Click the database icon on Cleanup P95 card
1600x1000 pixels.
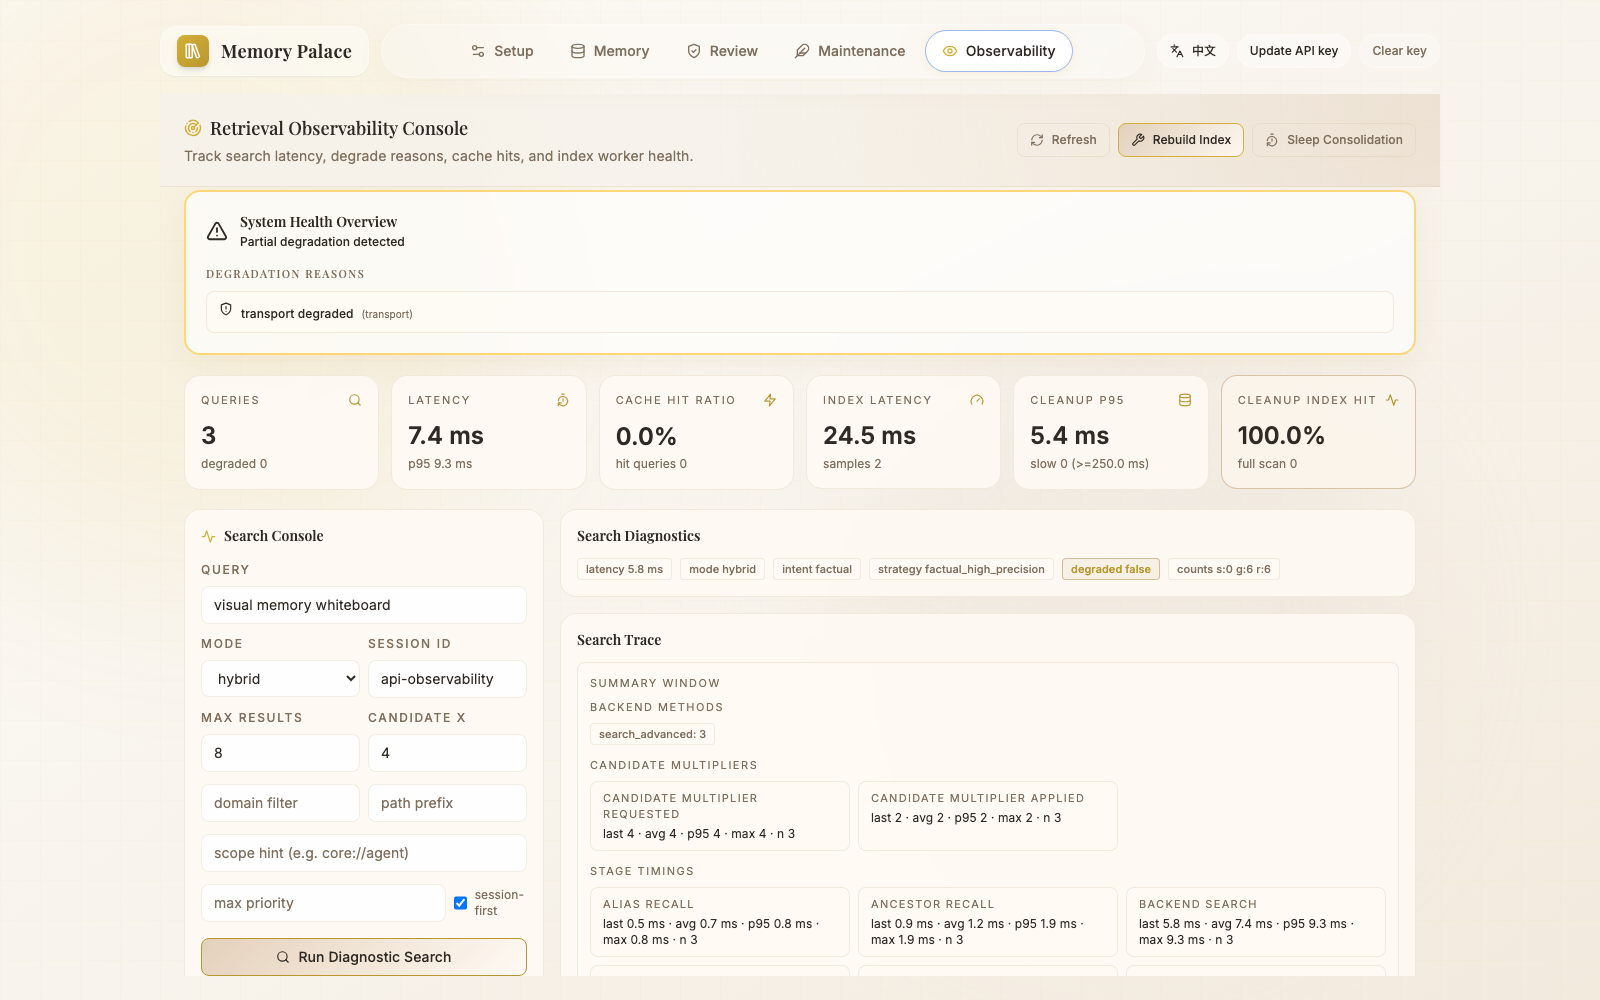(x=1185, y=400)
